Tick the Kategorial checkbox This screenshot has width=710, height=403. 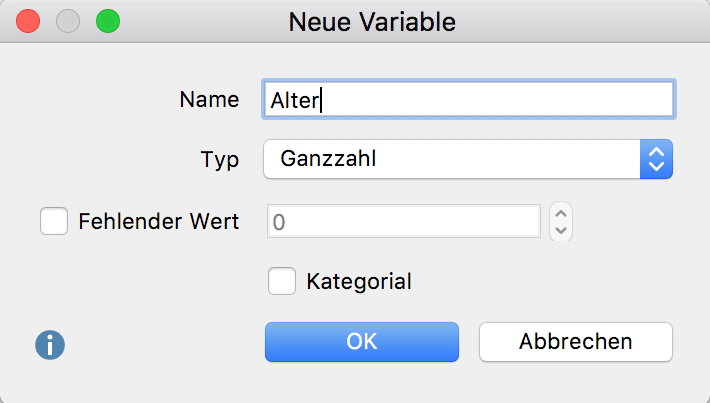coord(282,281)
